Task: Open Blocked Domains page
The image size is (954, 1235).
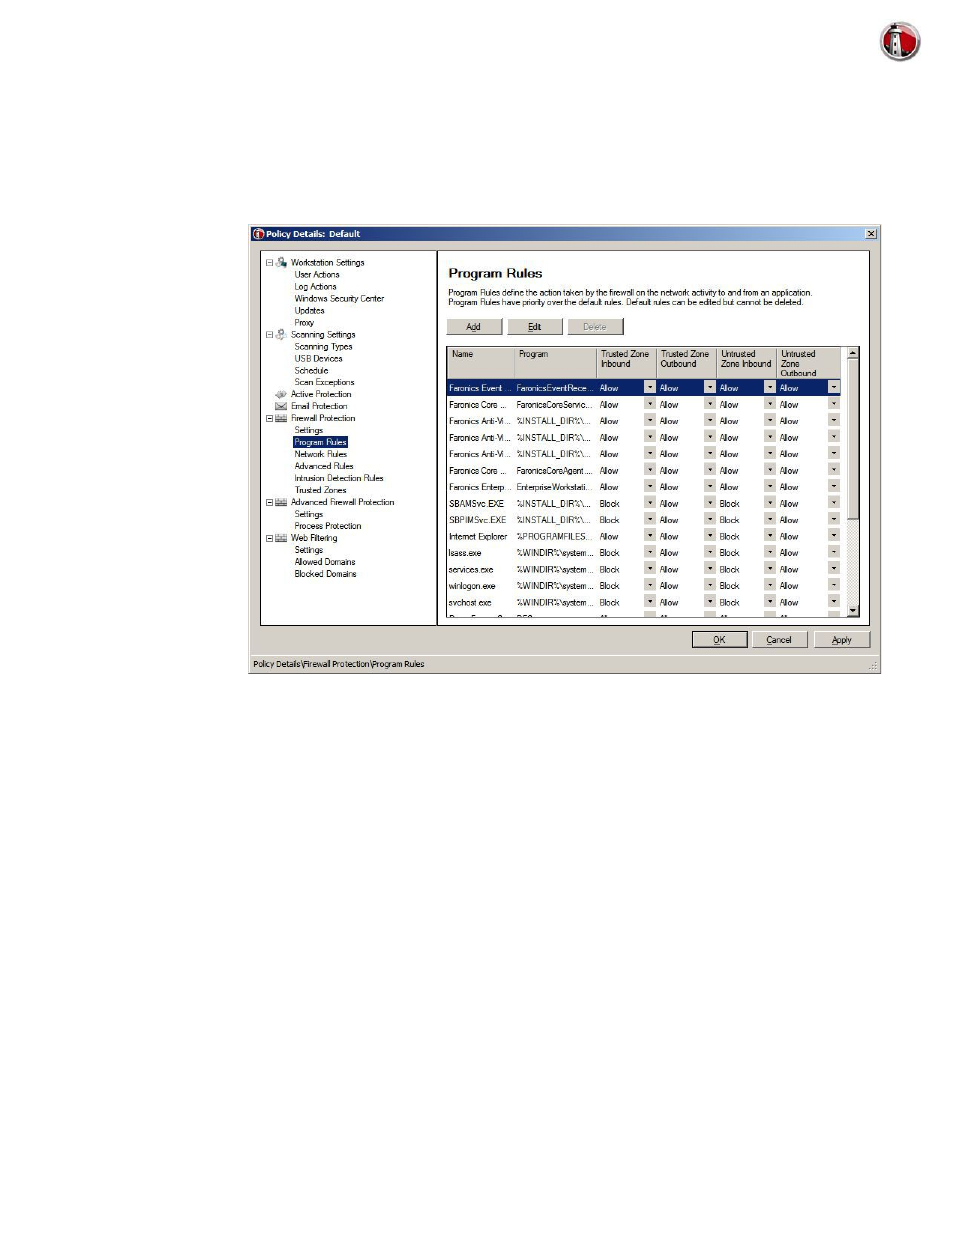Action: point(325,574)
